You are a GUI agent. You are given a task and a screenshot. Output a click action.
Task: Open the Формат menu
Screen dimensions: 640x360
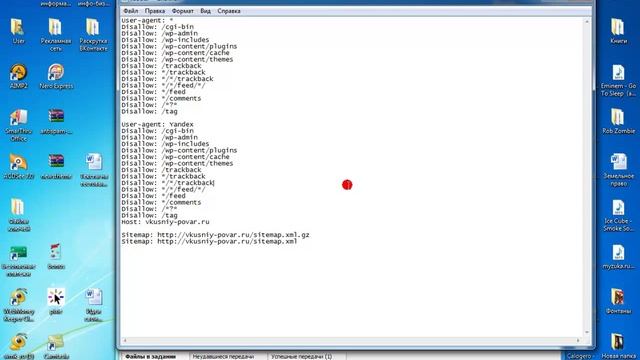point(182,11)
